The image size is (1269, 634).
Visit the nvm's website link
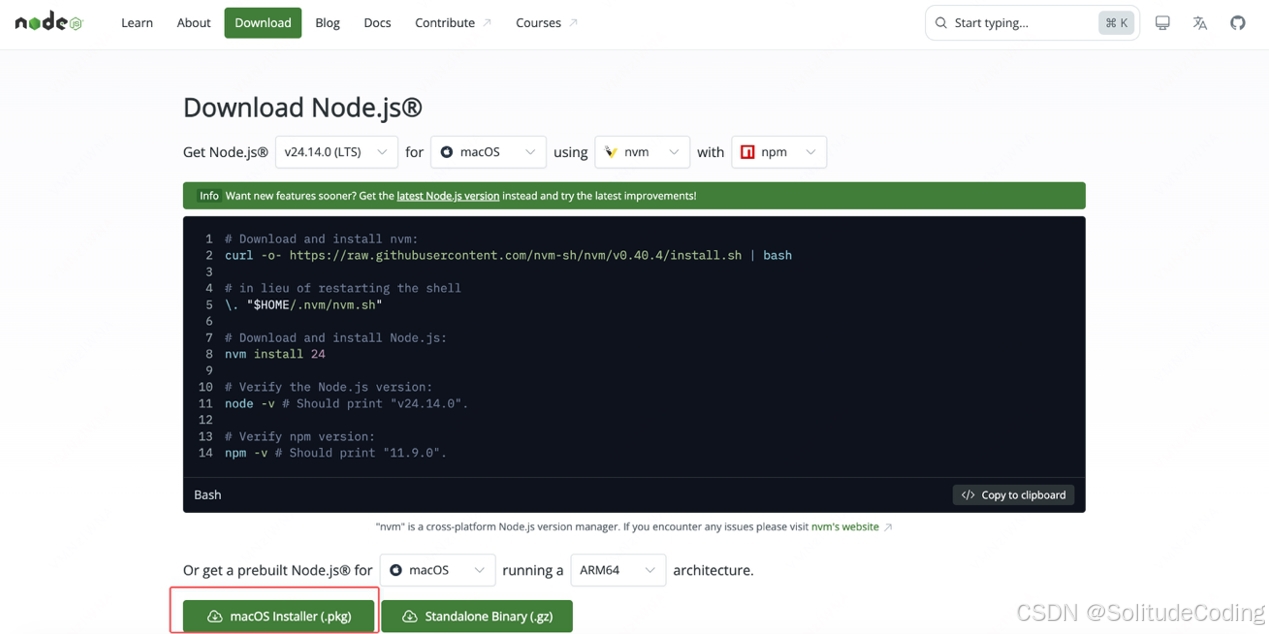pyautogui.click(x=845, y=527)
